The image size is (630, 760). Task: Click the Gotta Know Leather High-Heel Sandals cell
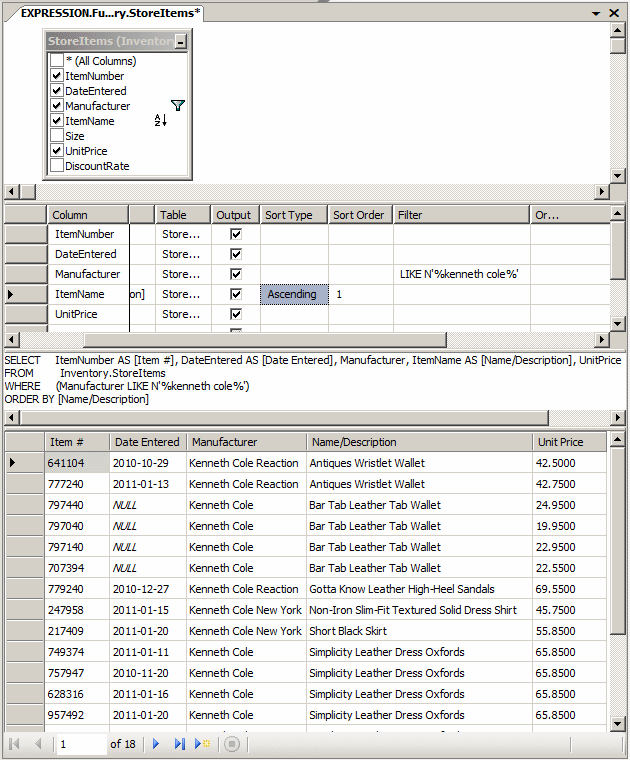pyautogui.click(x=419, y=589)
